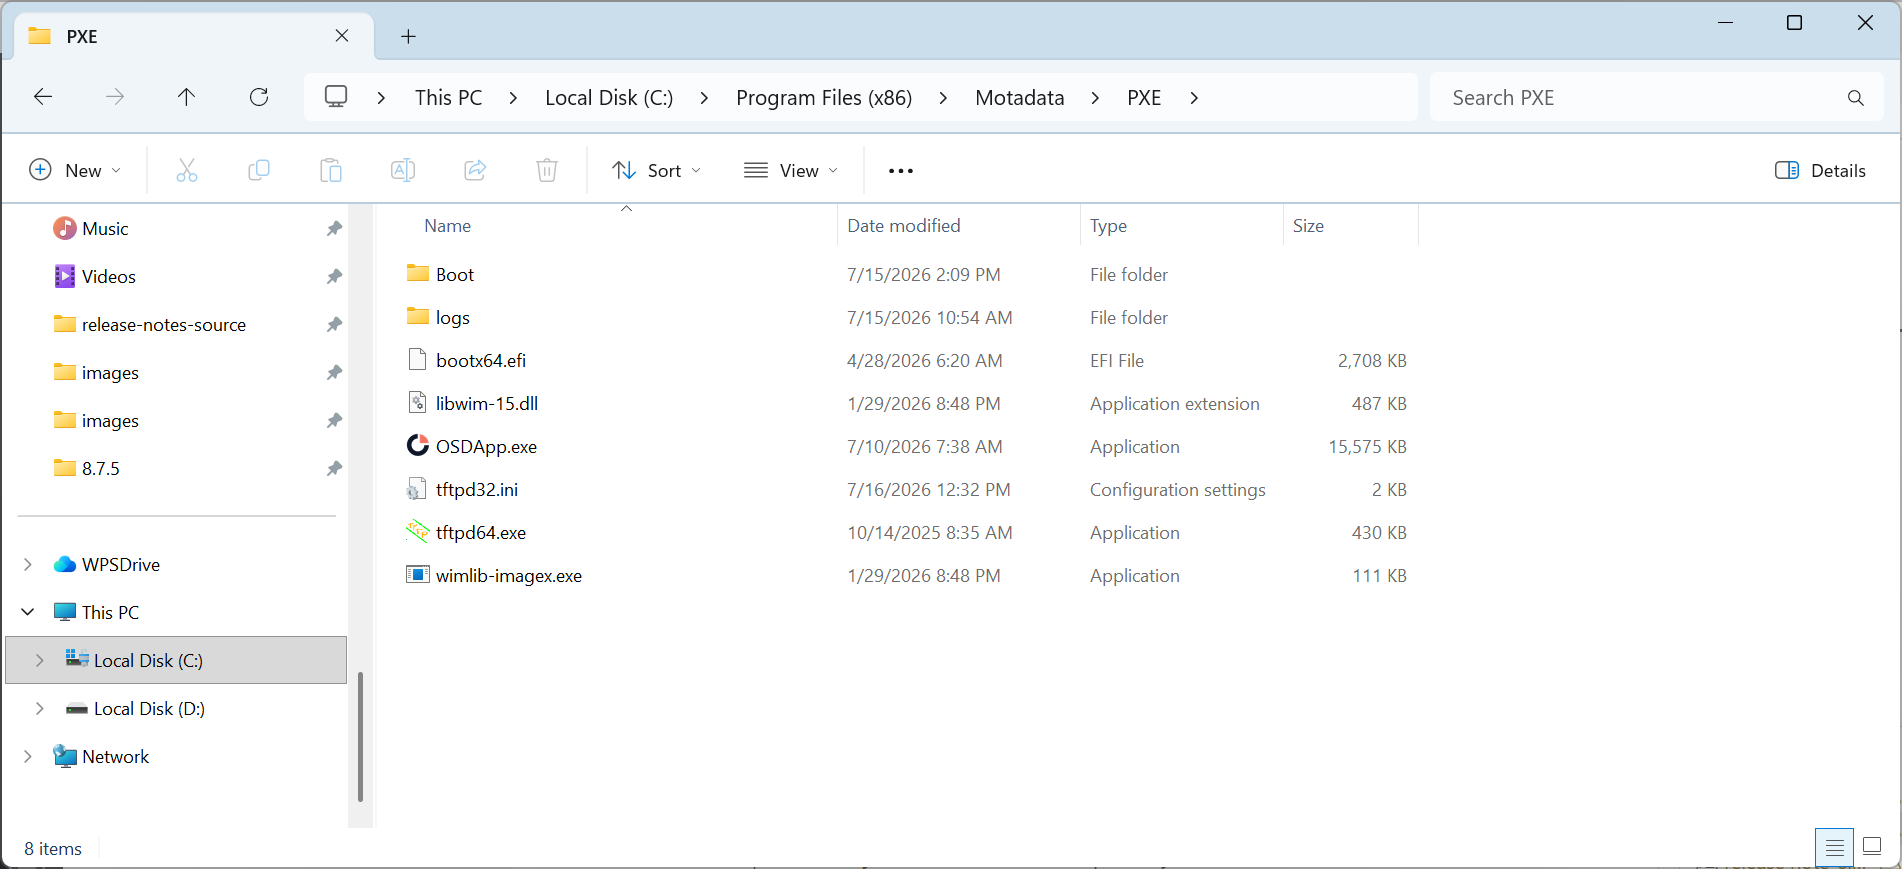Select the tftpd32.ini file icon
Screen dimensions: 1902x869
click(x=418, y=489)
